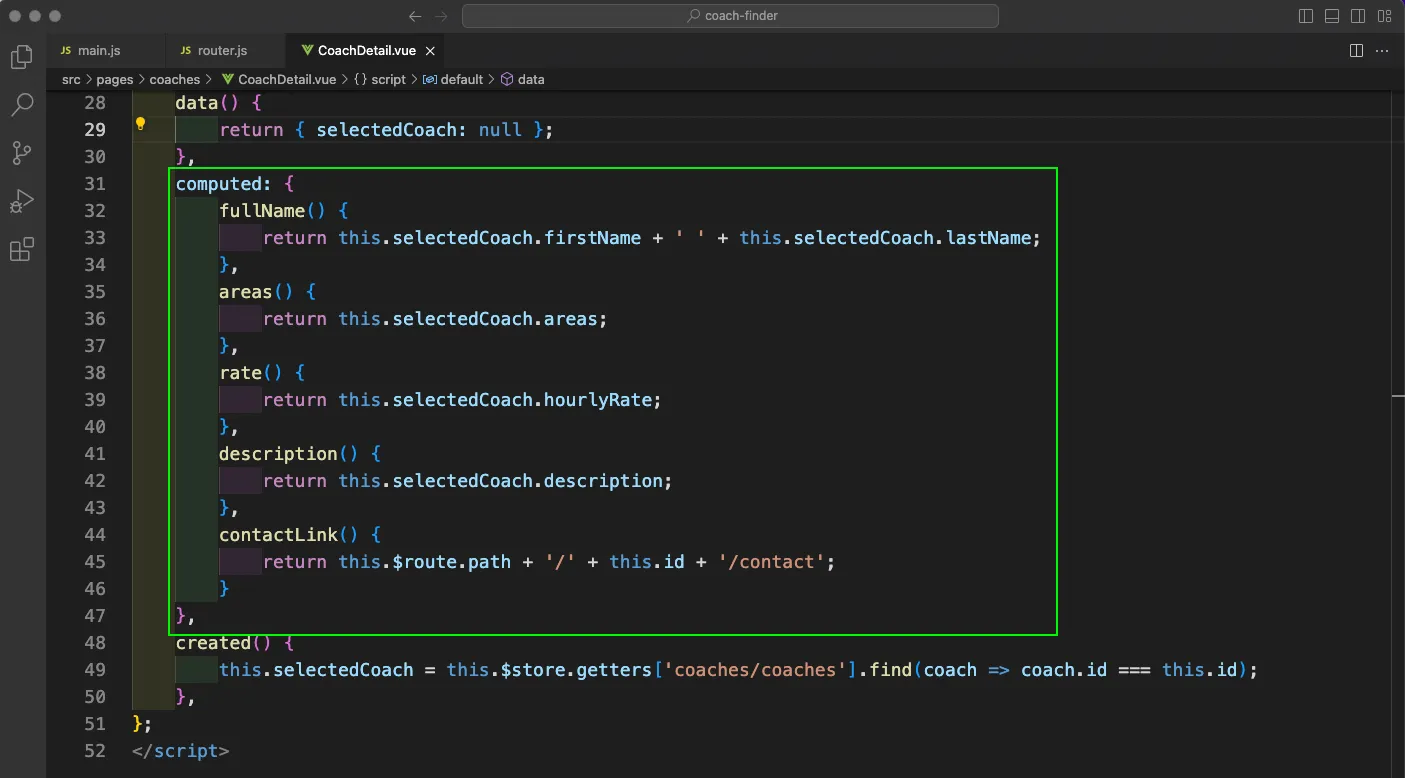Click the rate method name on line 38
The height and width of the screenshot is (778, 1405).
pos(241,373)
